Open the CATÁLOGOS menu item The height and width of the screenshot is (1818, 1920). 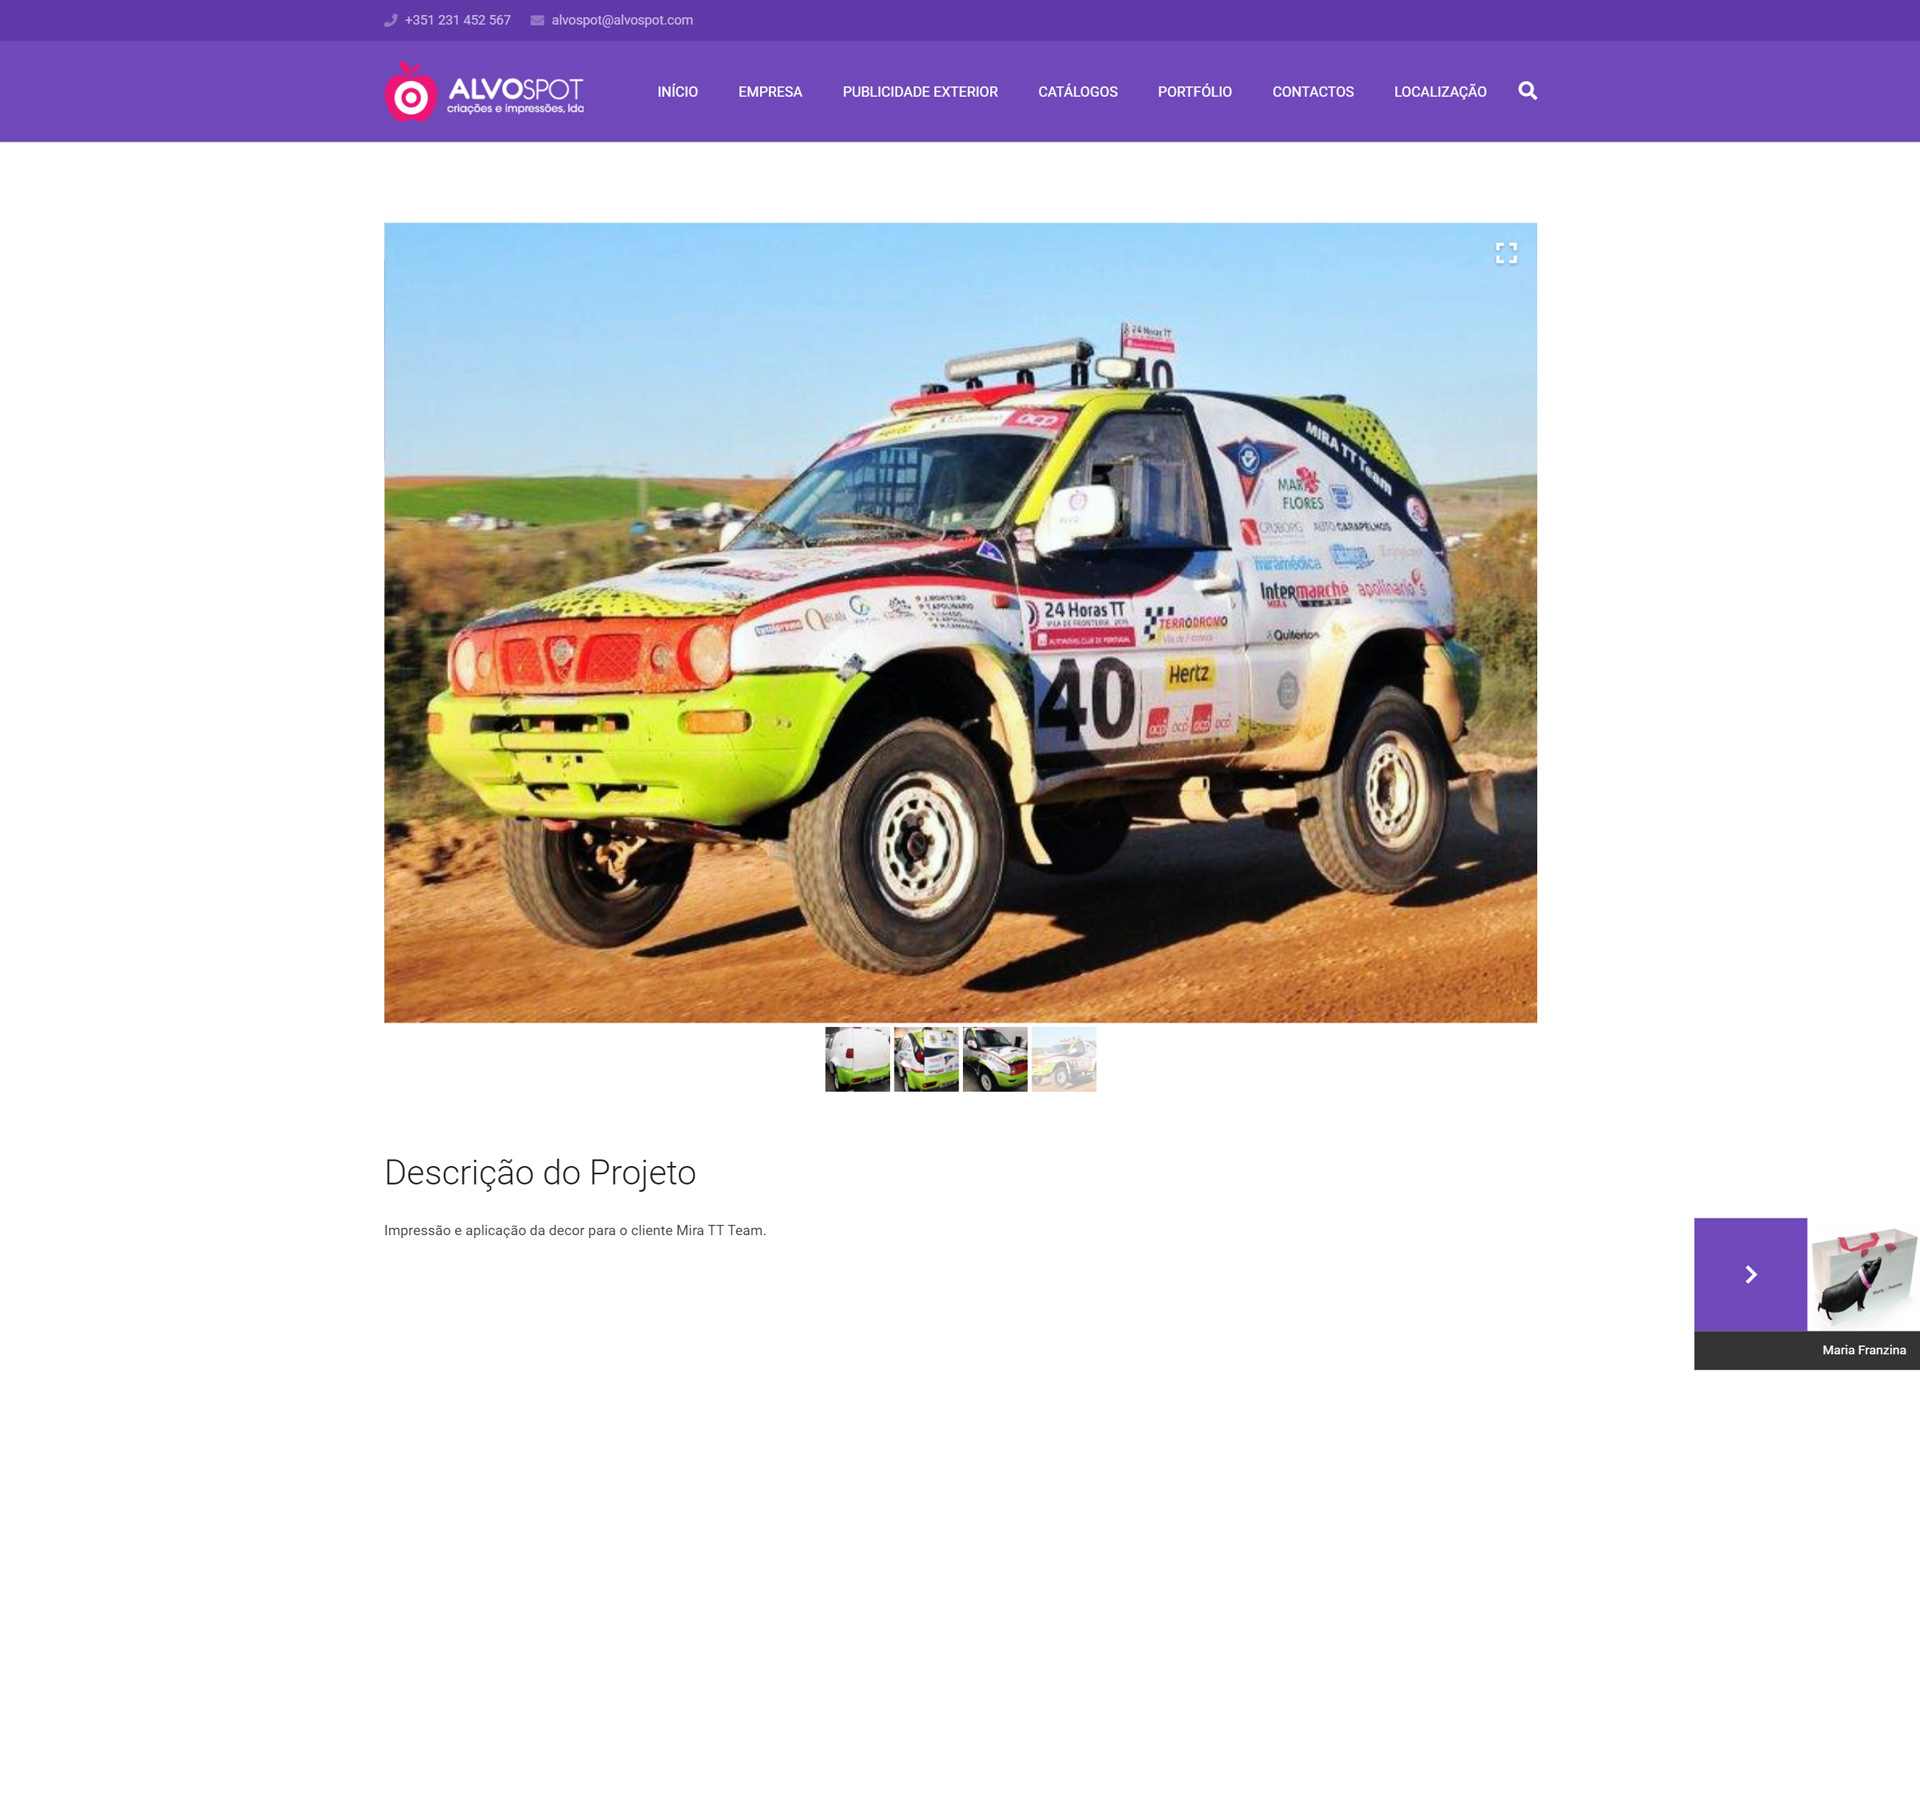[x=1077, y=92]
